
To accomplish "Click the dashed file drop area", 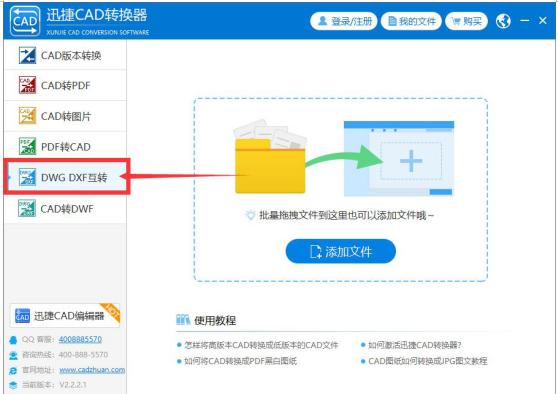I will (341, 190).
